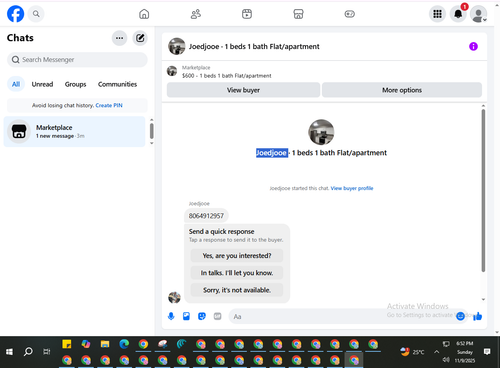Click the conversation vertical scrollbar thumb
The image size is (500, 368).
click(483, 190)
